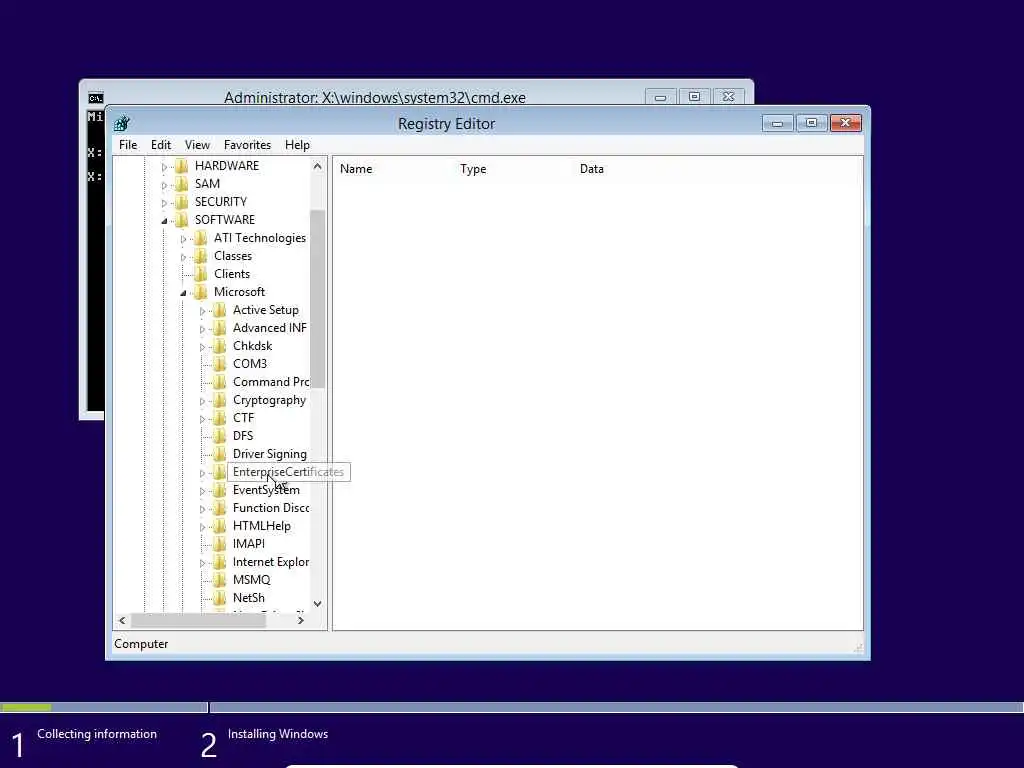This screenshot has width=1024, height=768.
Task: Select the COM3 folder icon
Action: (x=219, y=364)
